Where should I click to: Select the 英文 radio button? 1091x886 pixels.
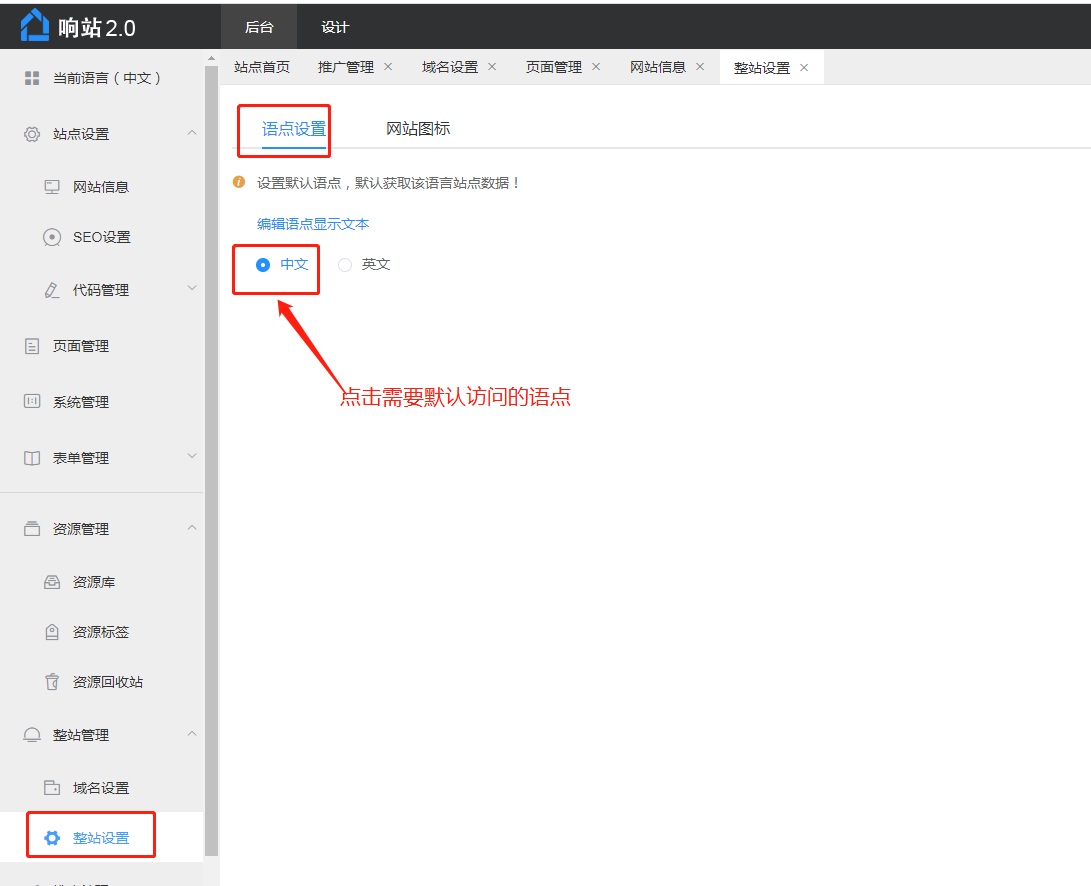(345, 265)
